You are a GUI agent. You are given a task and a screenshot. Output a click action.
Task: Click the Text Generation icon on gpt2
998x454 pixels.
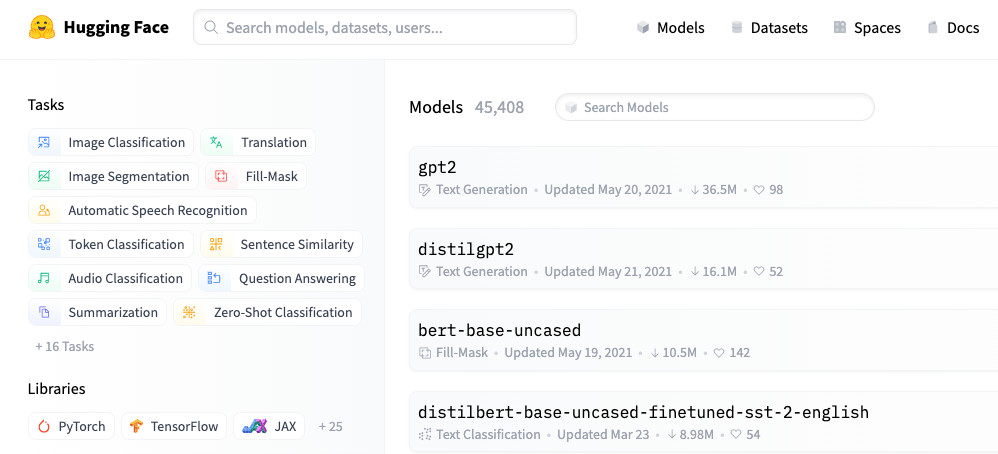[425, 190]
